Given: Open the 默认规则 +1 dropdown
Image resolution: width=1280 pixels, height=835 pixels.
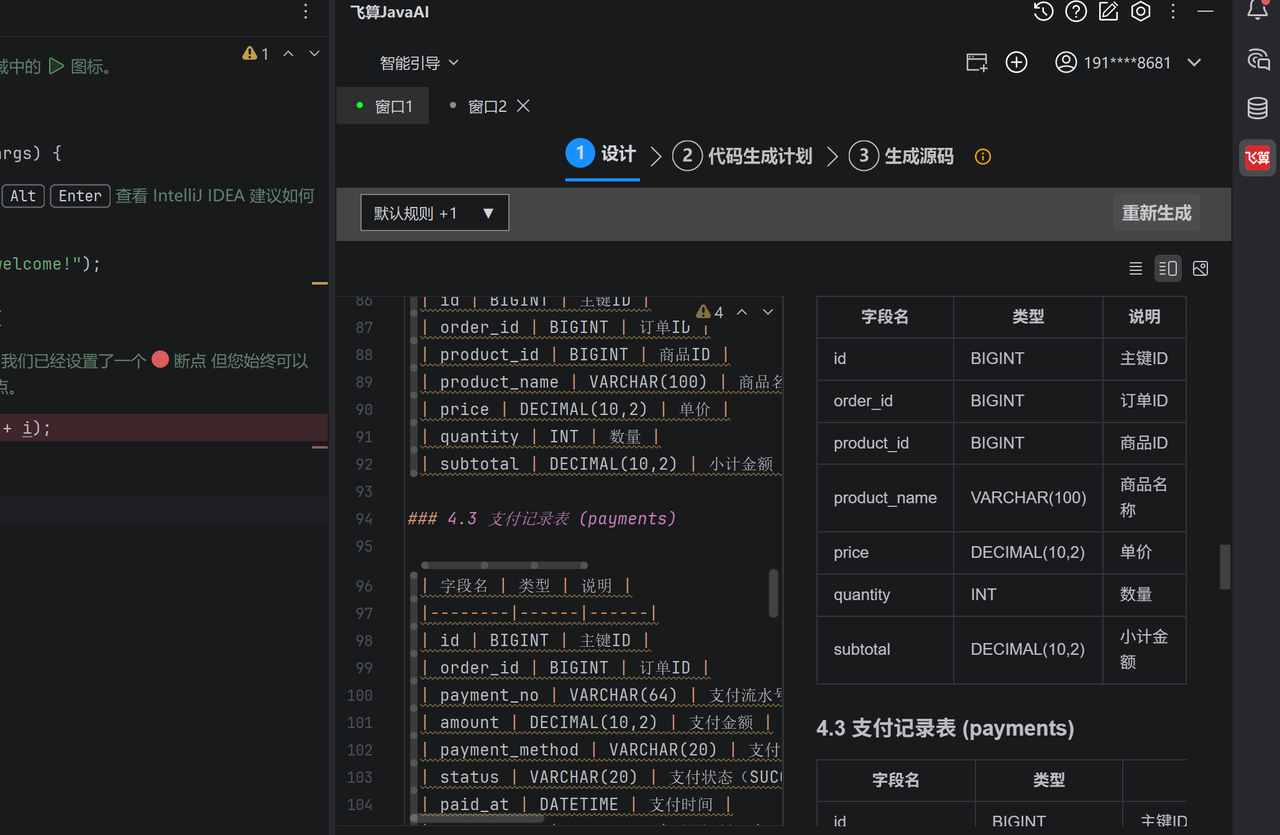Looking at the screenshot, I should [x=435, y=213].
